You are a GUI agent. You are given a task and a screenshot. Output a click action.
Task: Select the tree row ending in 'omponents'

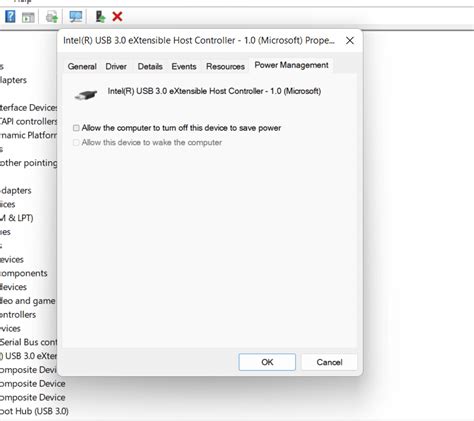24,273
